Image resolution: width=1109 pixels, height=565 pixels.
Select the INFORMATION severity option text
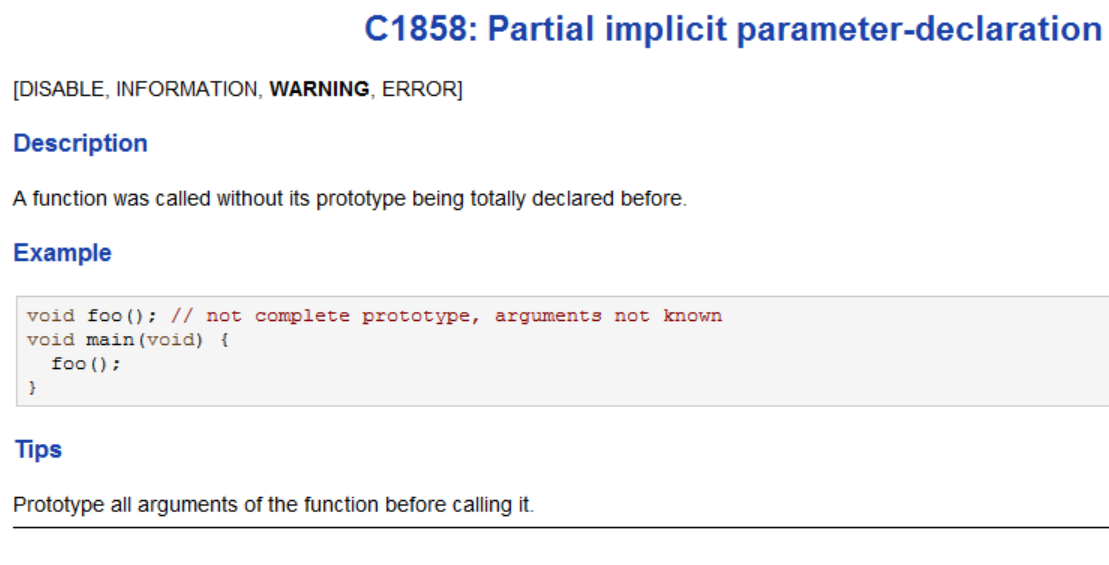(187, 89)
